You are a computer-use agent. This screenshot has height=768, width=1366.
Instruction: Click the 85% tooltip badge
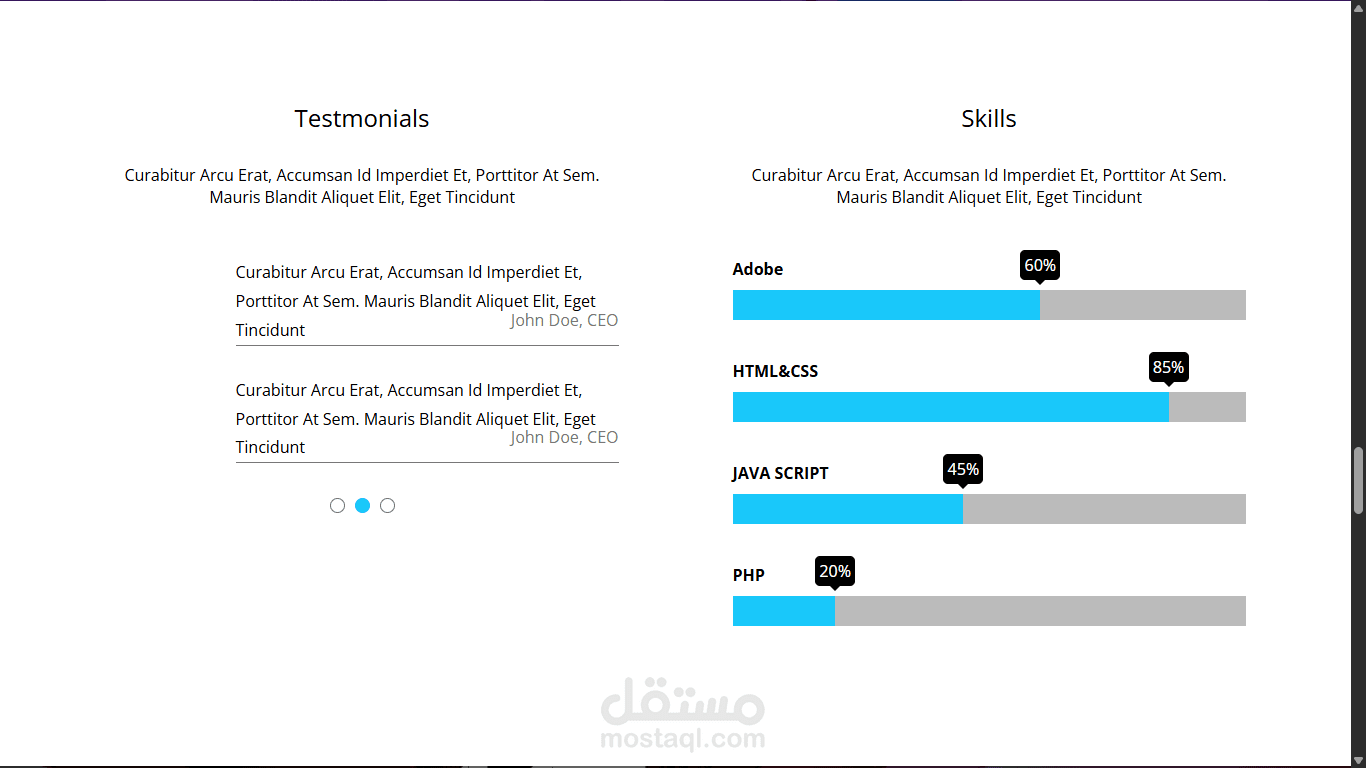(1168, 367)
